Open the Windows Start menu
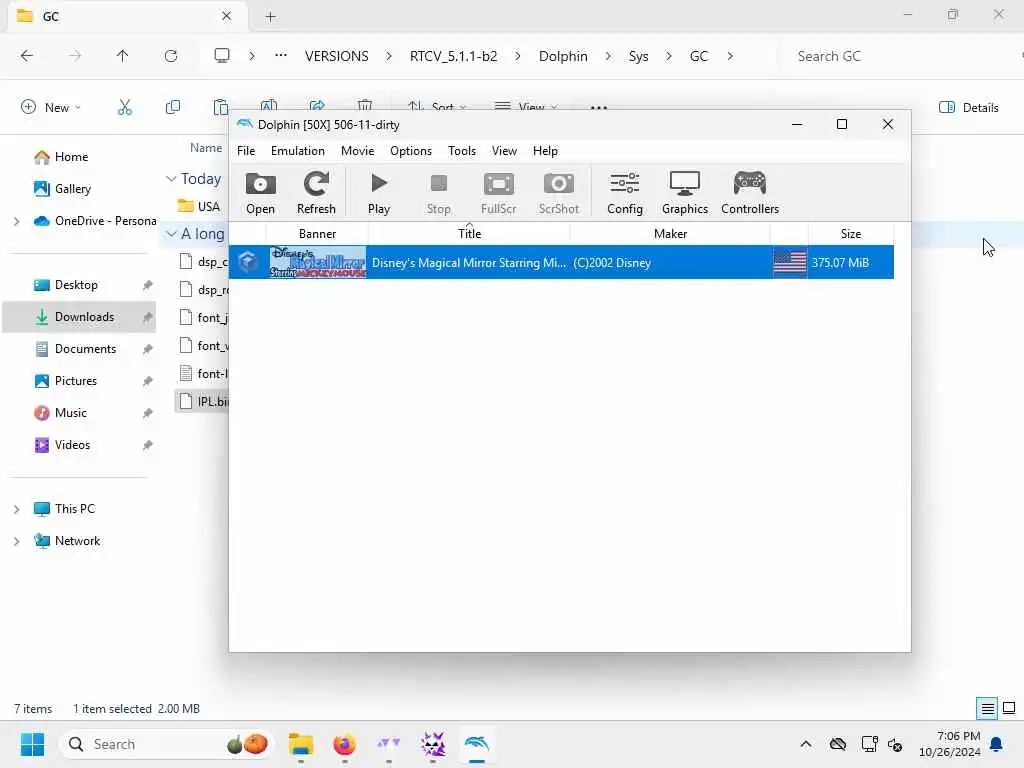 click(x=32, y=744)
